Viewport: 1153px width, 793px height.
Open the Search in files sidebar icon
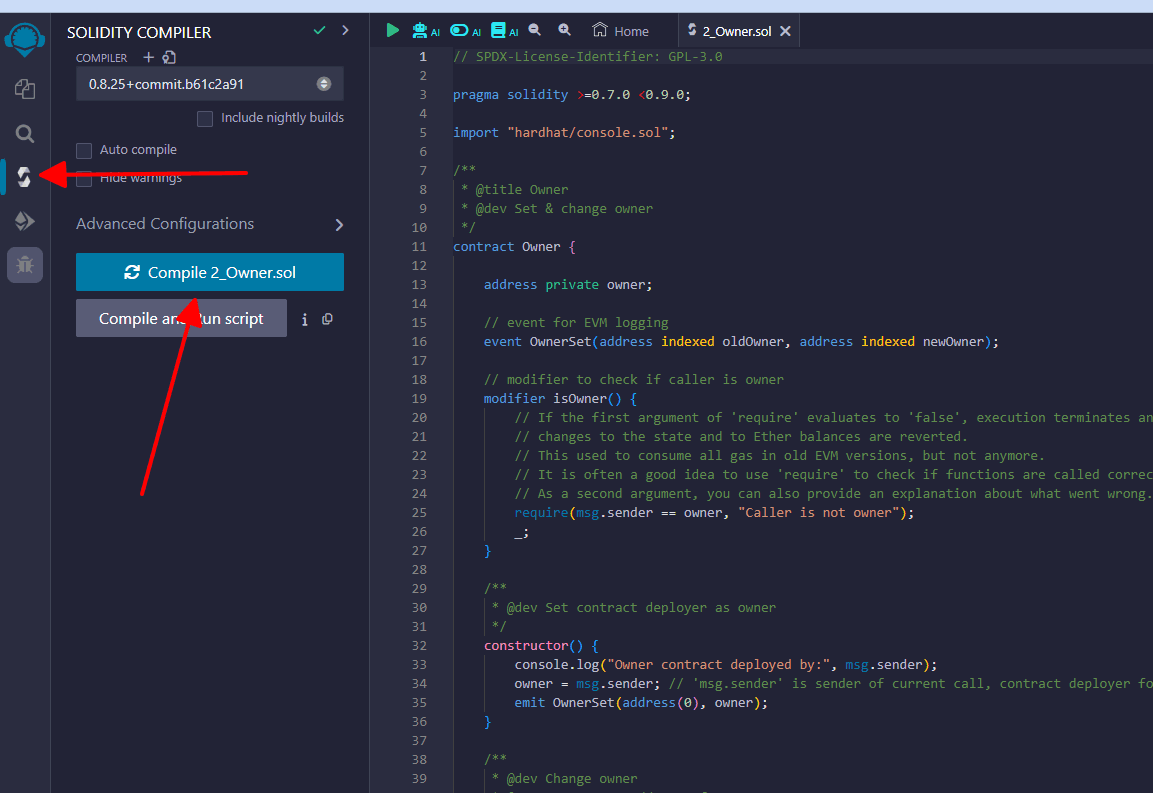tap(25, 134)
